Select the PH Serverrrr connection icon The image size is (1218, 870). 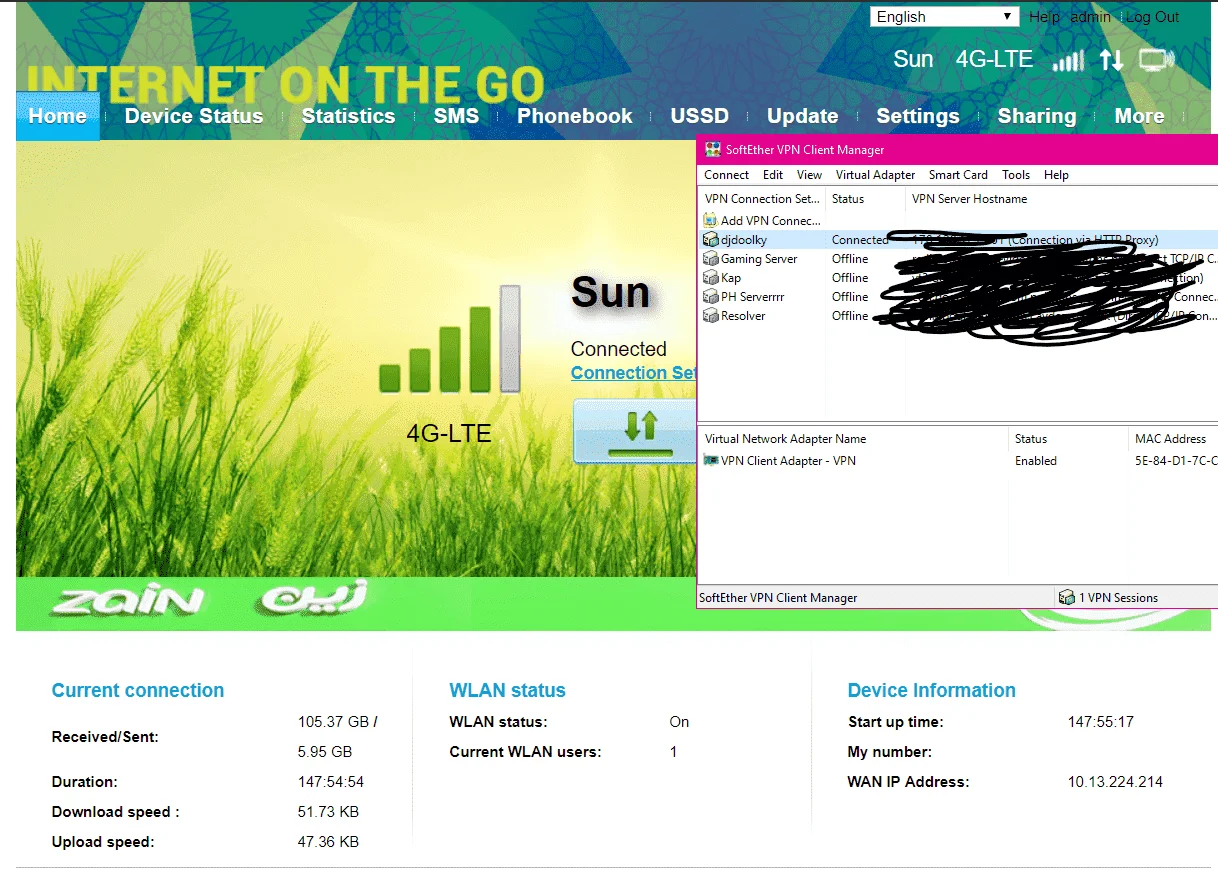click(710, 297)
